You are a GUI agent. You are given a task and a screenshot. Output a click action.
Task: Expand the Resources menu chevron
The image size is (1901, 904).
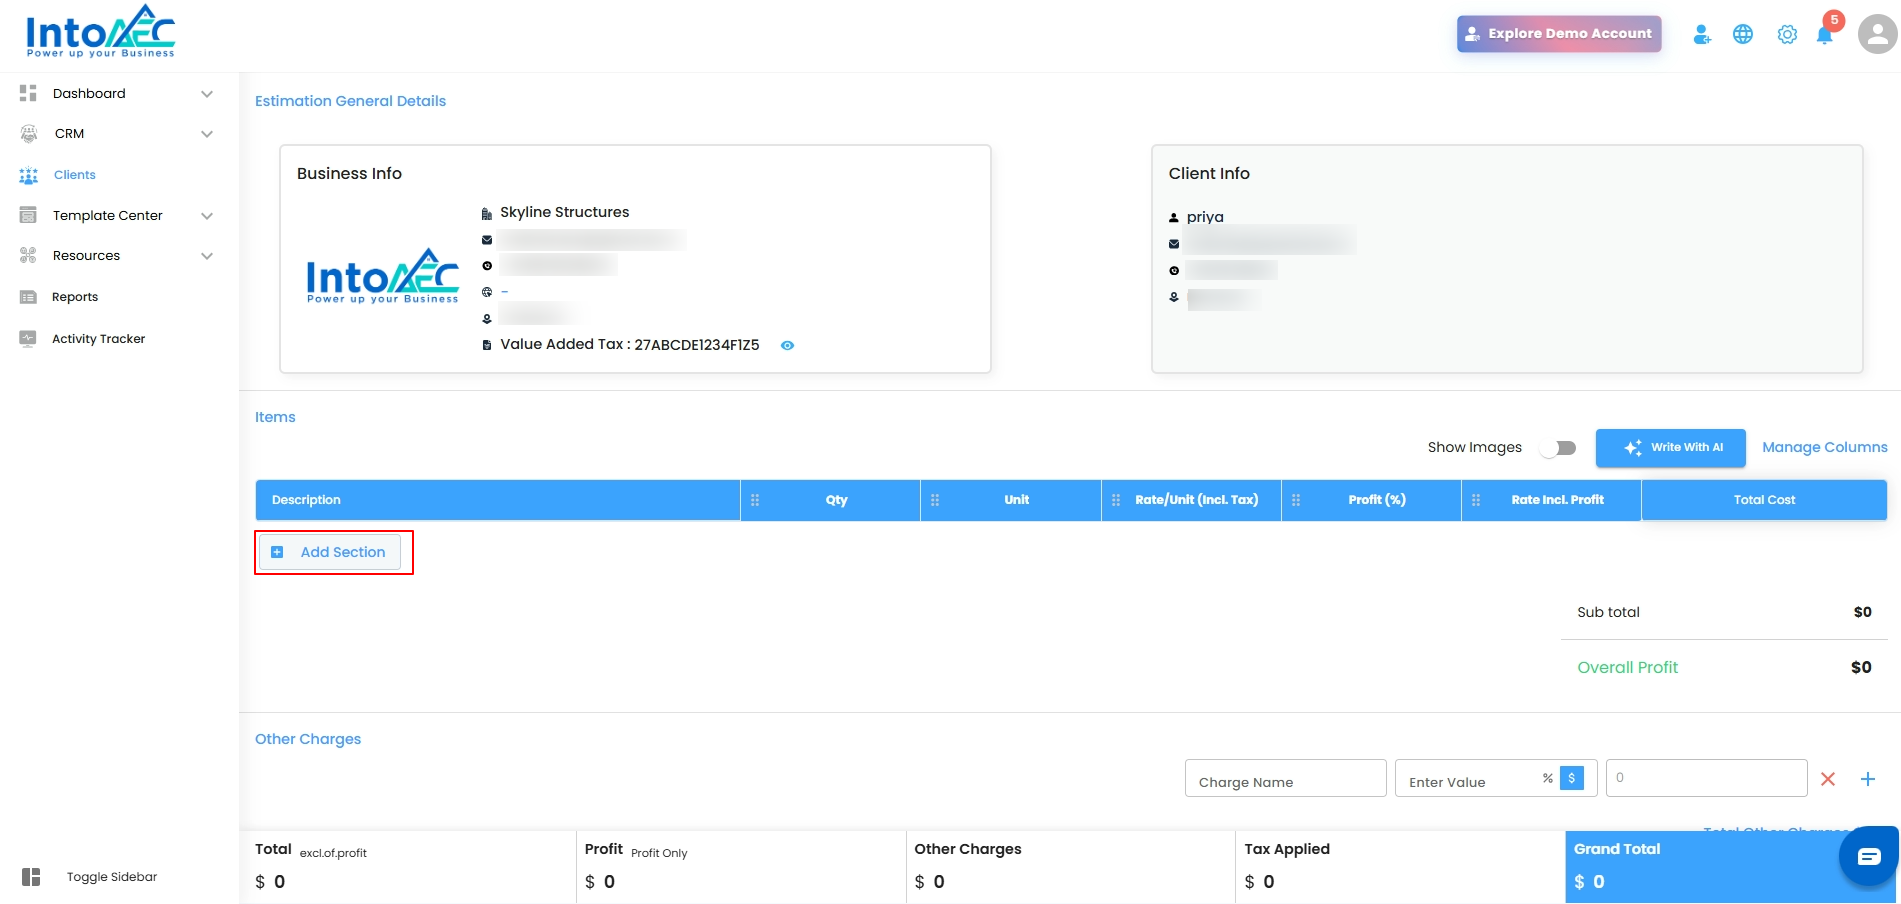tap(207, 256)
